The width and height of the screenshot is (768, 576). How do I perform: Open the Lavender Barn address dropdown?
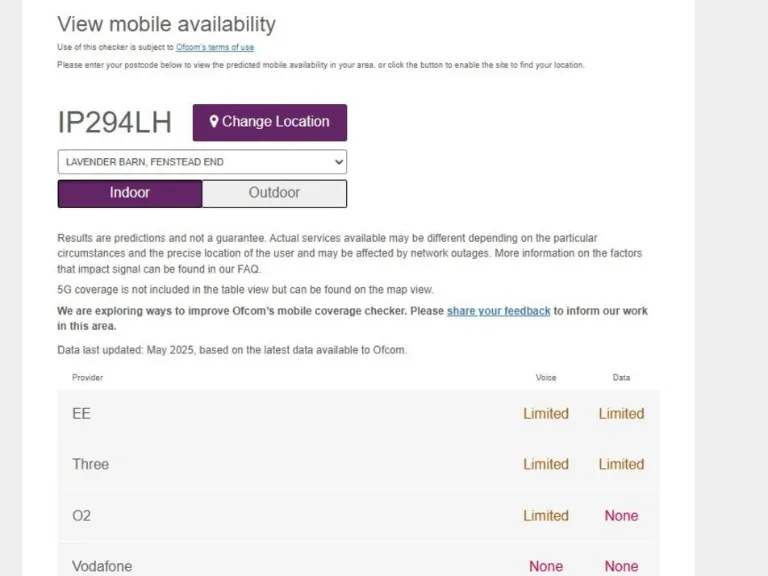[x=202, y=162]
